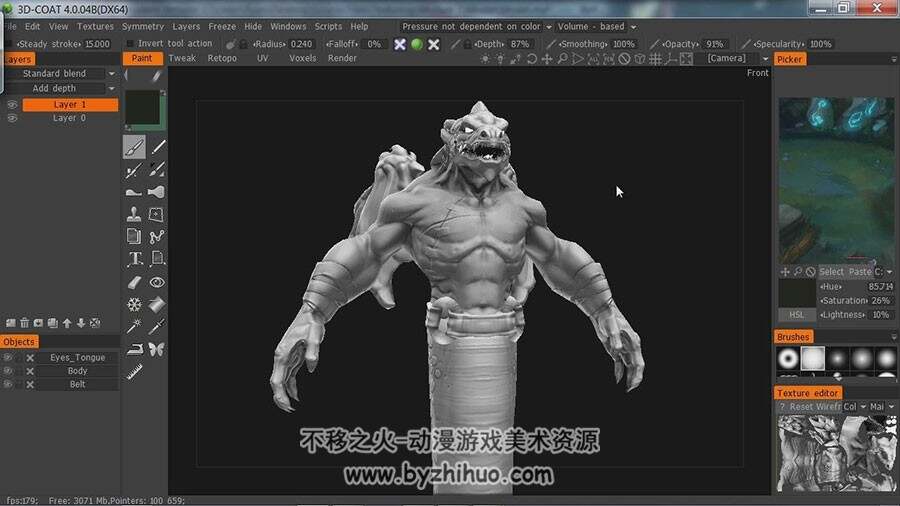The height and width of the screenshot is (506, 900).
Task: Open the Symmetry menu
Action: click(143, 26)
